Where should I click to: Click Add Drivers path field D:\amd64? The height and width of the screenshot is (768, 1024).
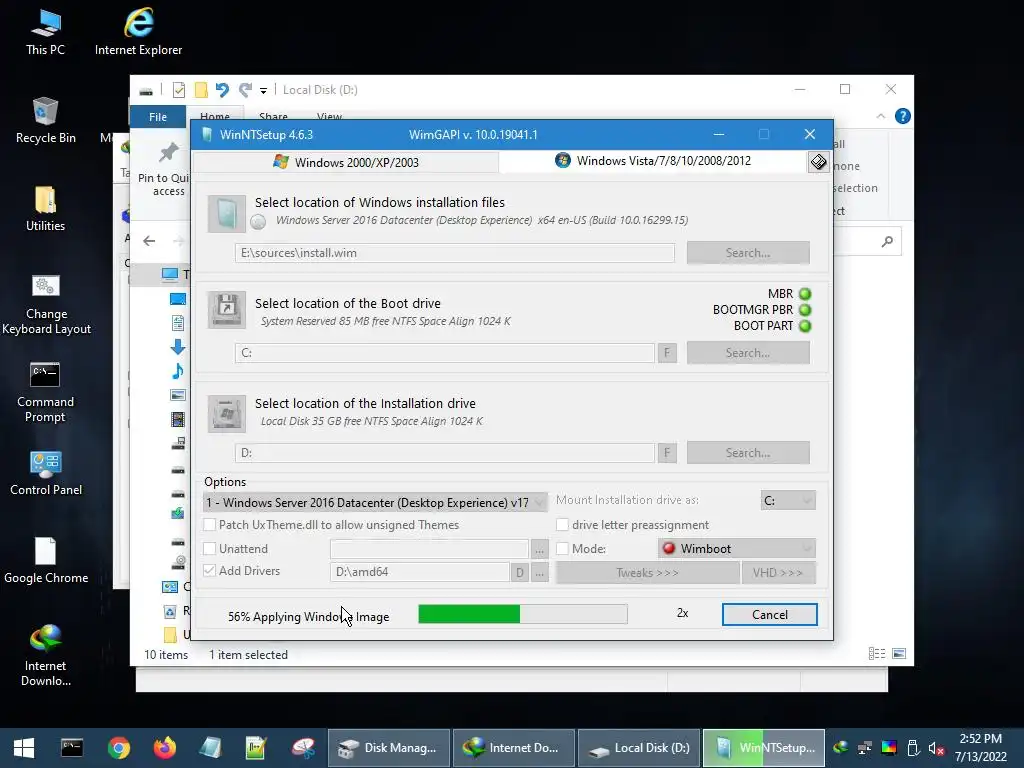419,571
